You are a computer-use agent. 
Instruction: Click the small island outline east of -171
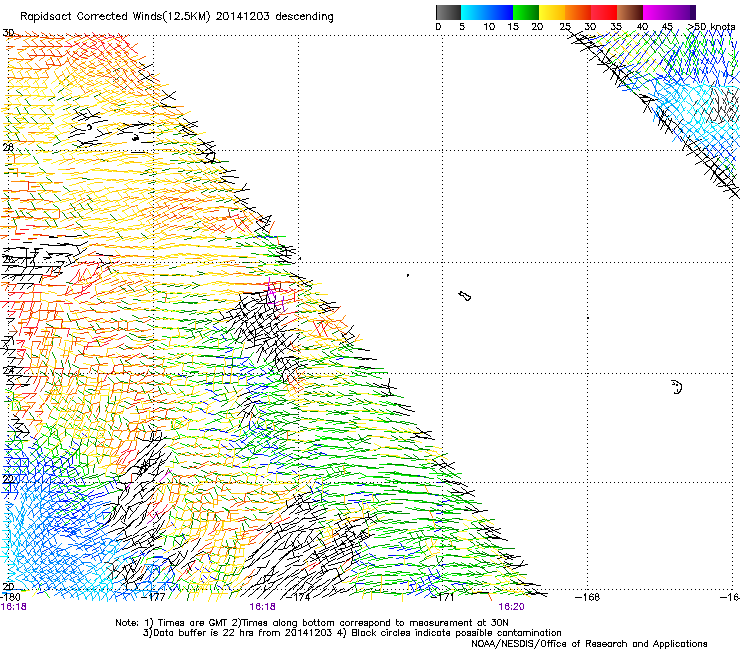[x=464, y=296]
